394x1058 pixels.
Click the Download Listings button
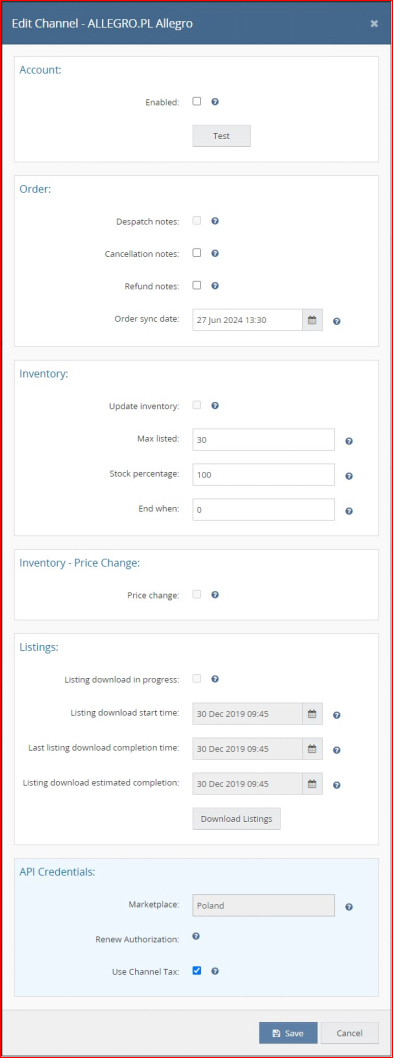(x=236, y=818)
